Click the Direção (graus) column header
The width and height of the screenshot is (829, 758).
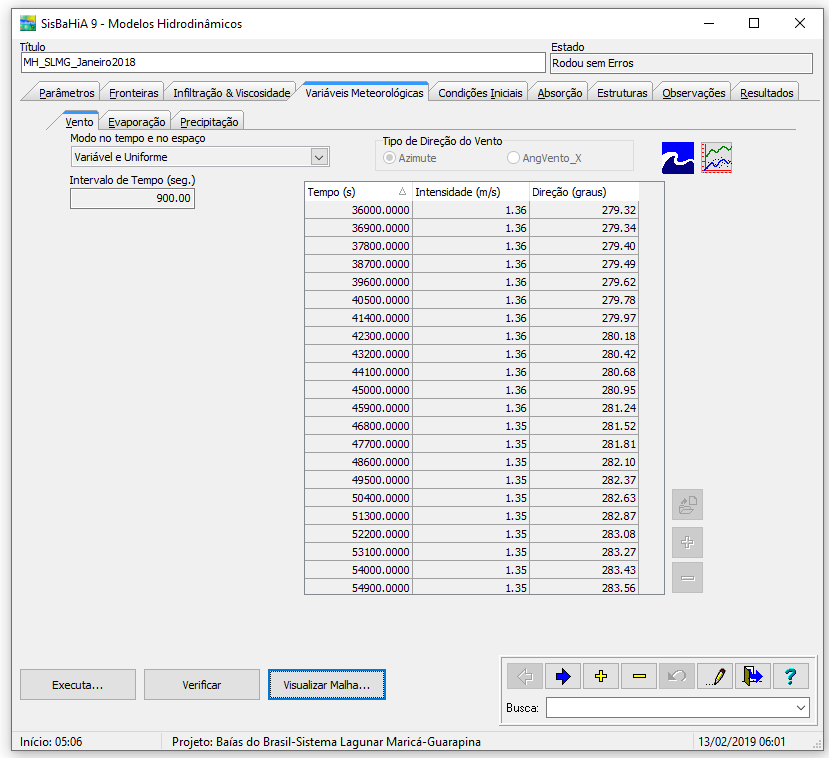pos(584,192)
